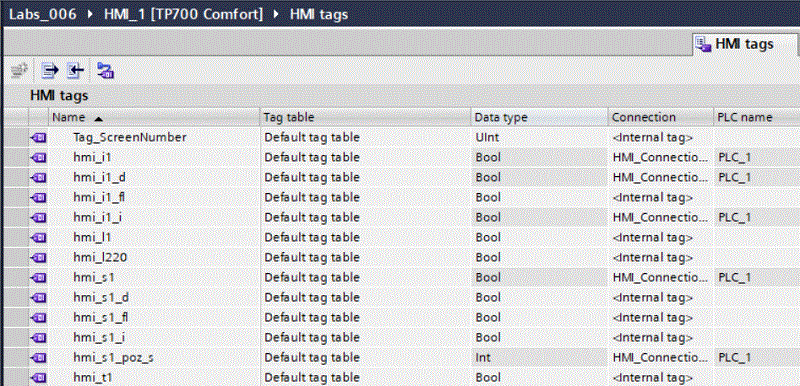800x386 pixels.
Task: Select the tag icon beside hmi_s1_poz_s
Action: pyautogui.click(x=38, y=358)
